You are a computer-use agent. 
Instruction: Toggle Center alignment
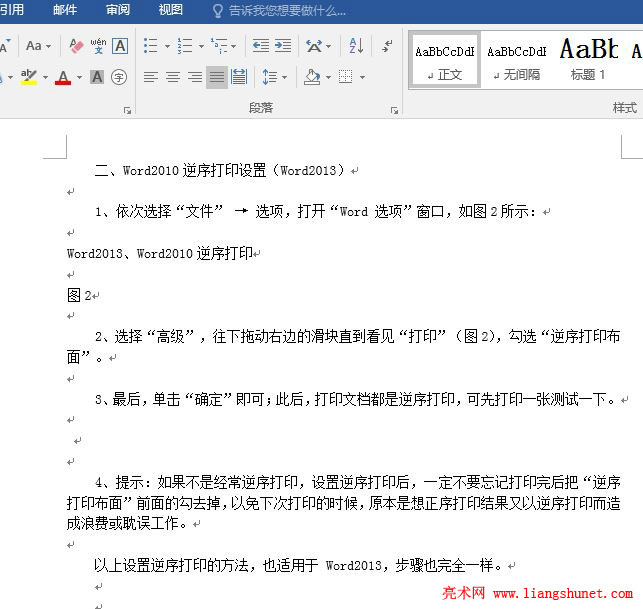[x=173, y=77]
